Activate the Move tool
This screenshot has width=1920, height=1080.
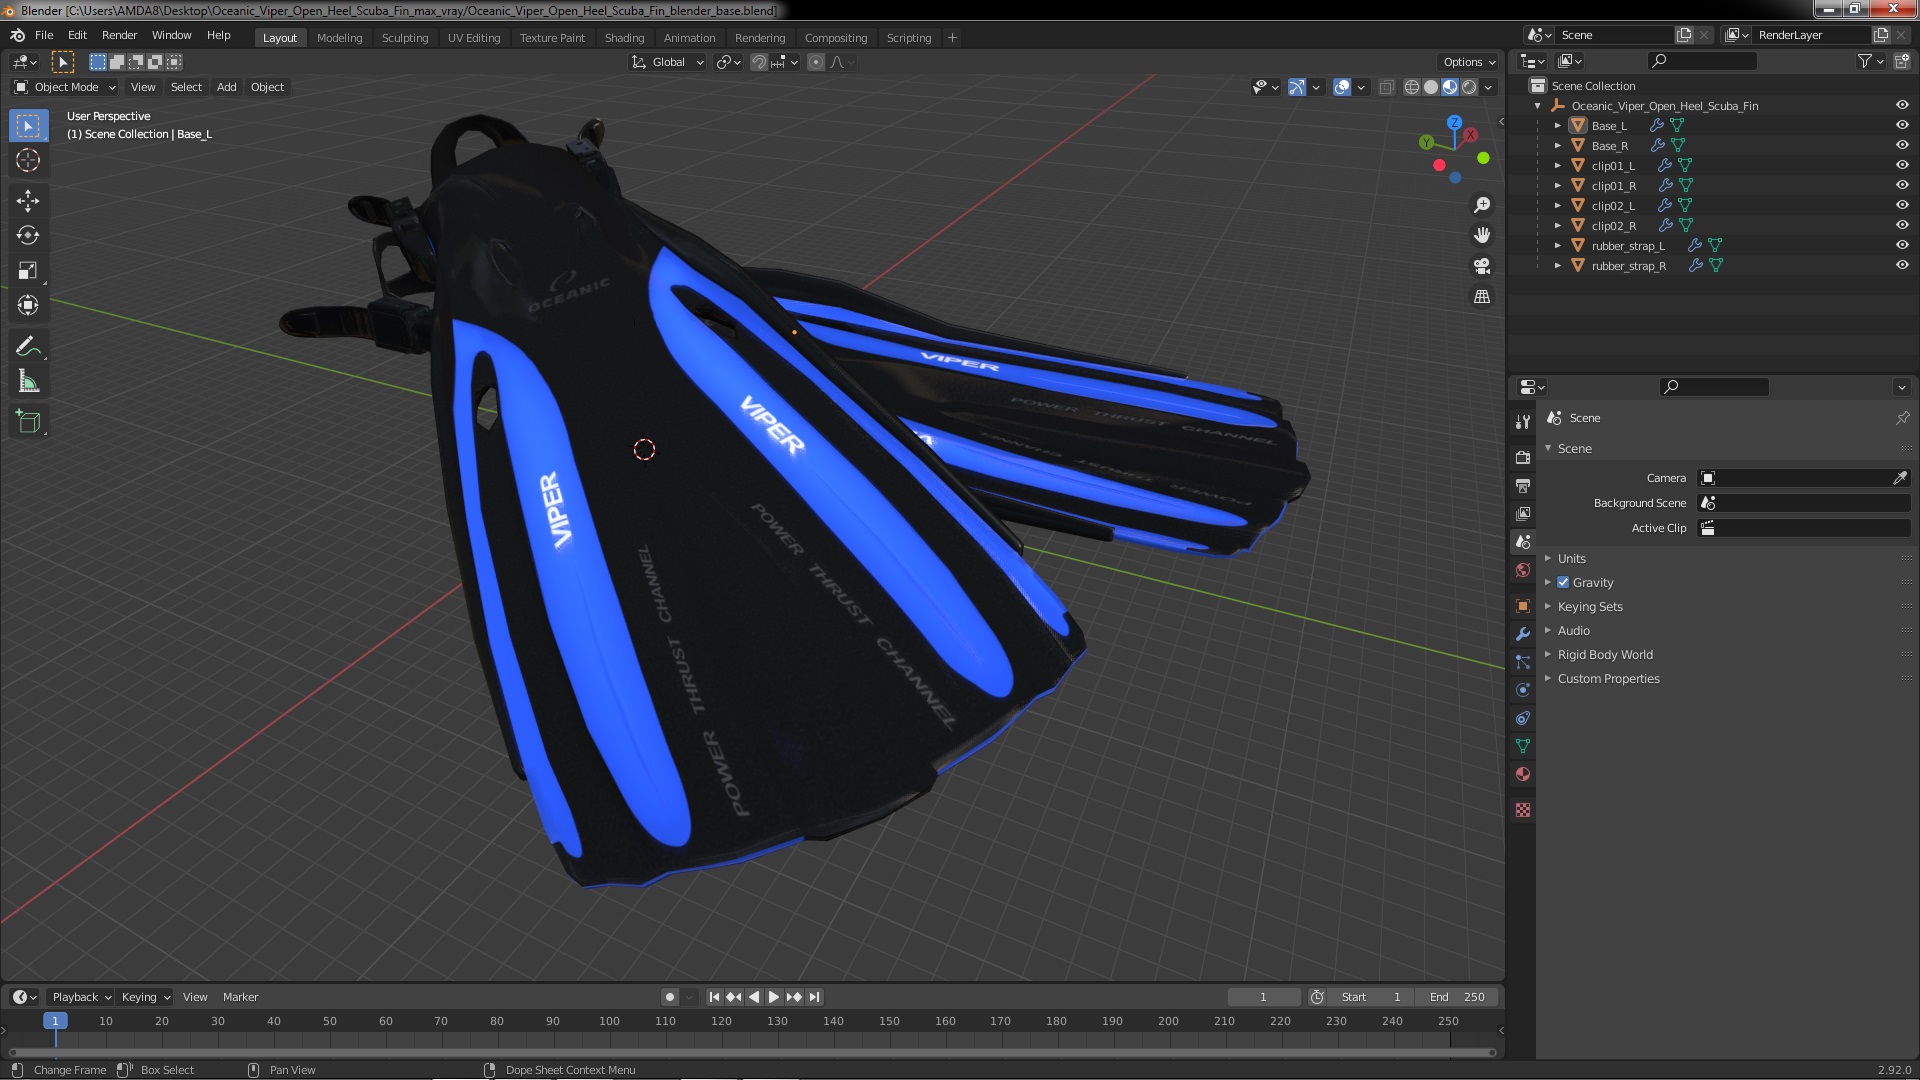[28, 201]
